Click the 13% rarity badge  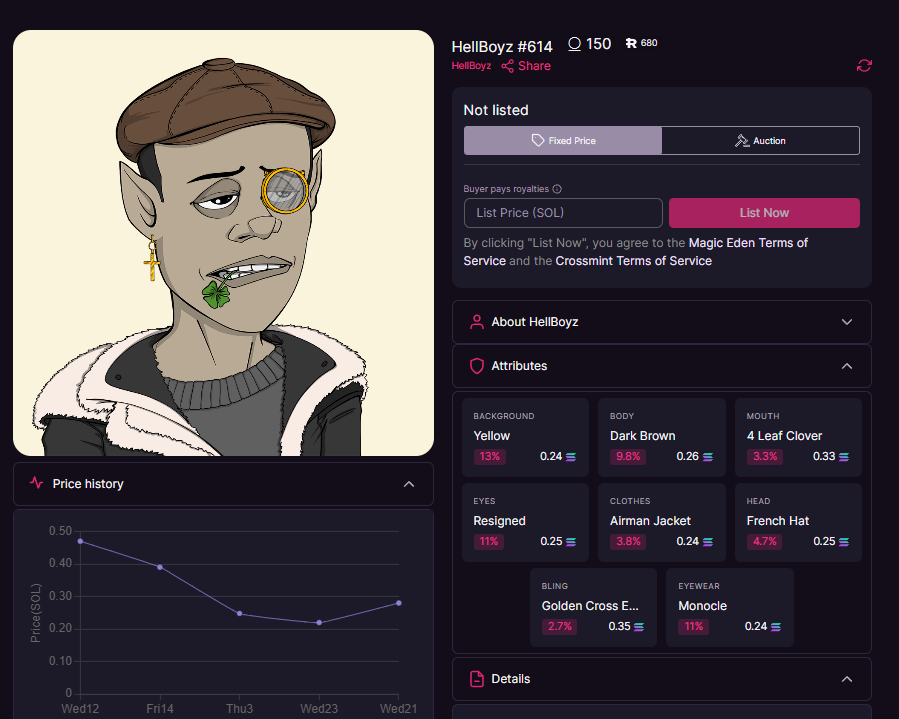point(490,456)
